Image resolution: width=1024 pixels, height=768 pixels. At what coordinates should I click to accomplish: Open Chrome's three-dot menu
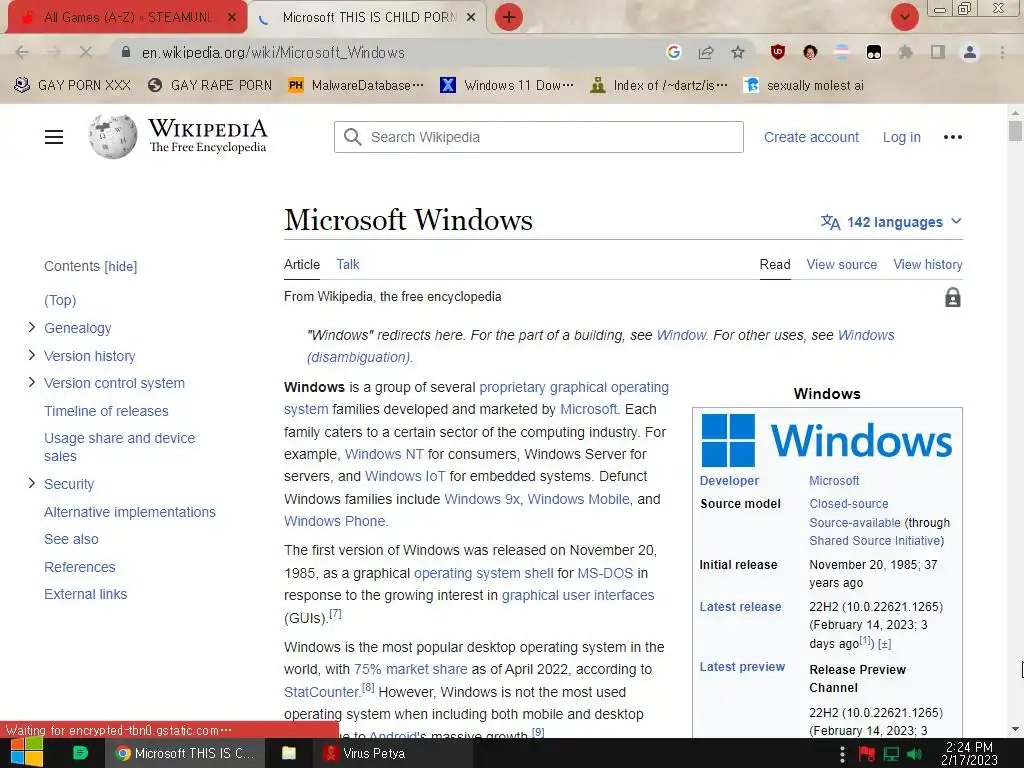point(1002,52)
